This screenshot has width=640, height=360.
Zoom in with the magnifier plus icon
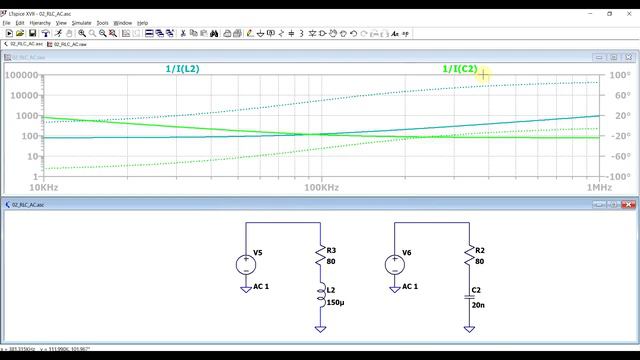click(82, 33)
